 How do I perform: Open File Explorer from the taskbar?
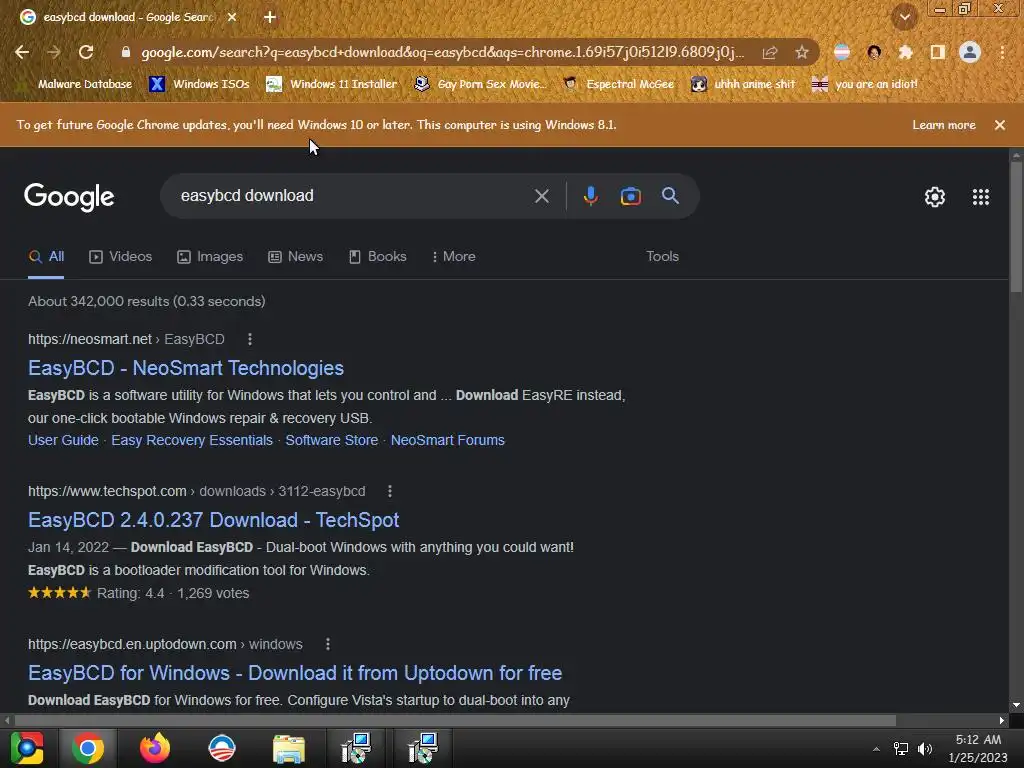point(289,748)
